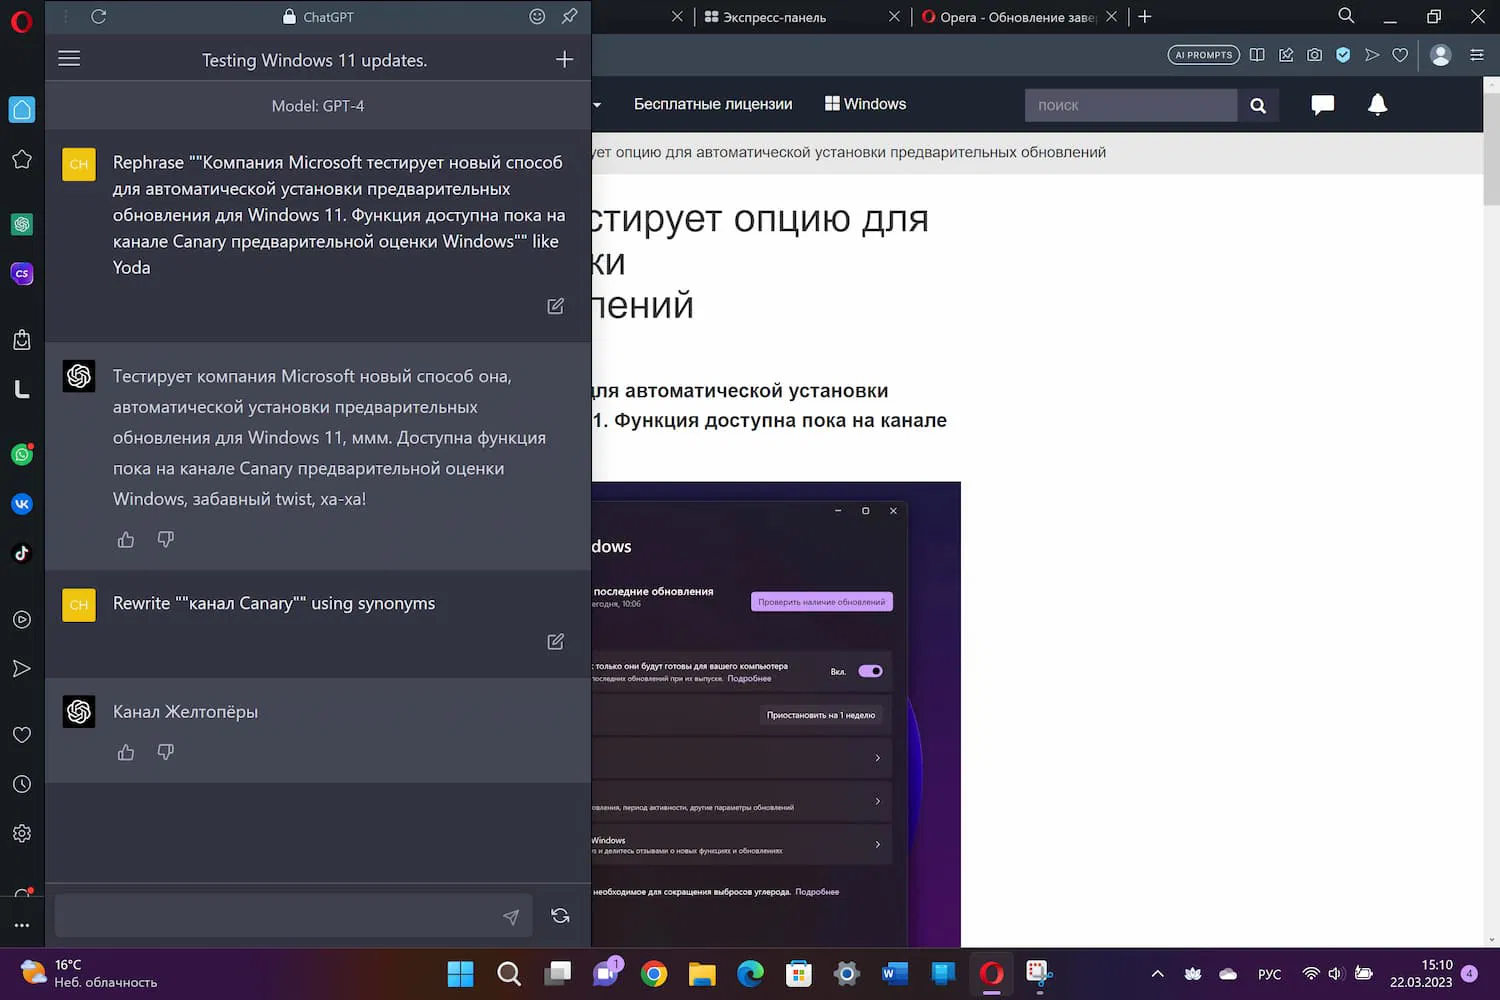Viewport: 1500px width, 1000px height.
Task: Open more options dots in ChatGPT panel header
Action: pyautogui.click(x=65, y=16)
